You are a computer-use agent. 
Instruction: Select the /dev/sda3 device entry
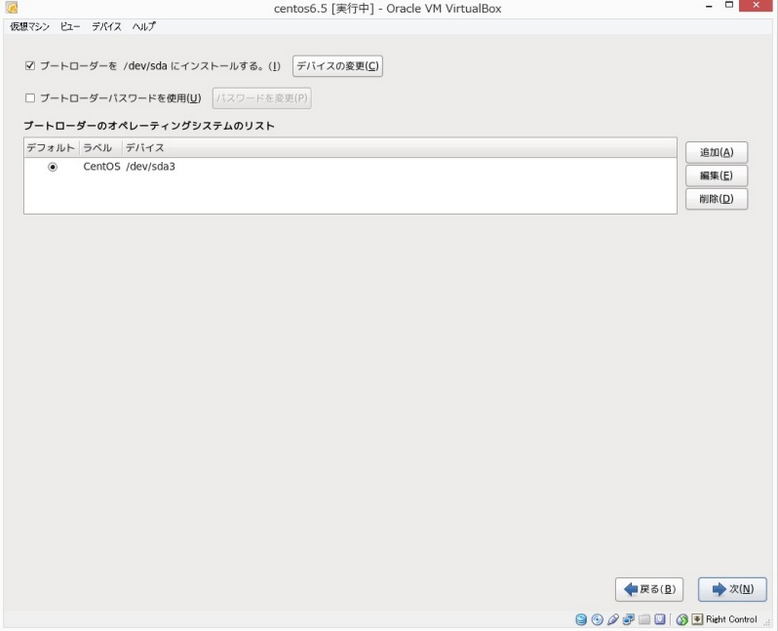pyautogui.click(x=150, y=167)
